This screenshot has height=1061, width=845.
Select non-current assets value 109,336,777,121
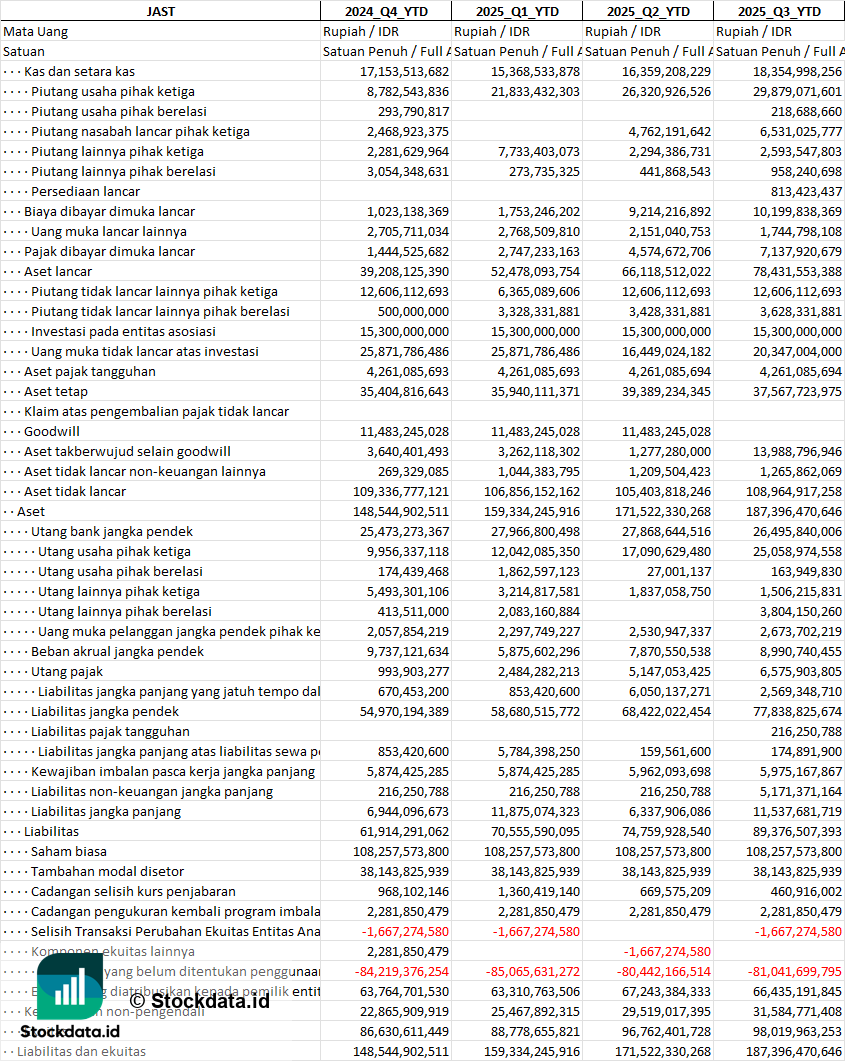401,492
